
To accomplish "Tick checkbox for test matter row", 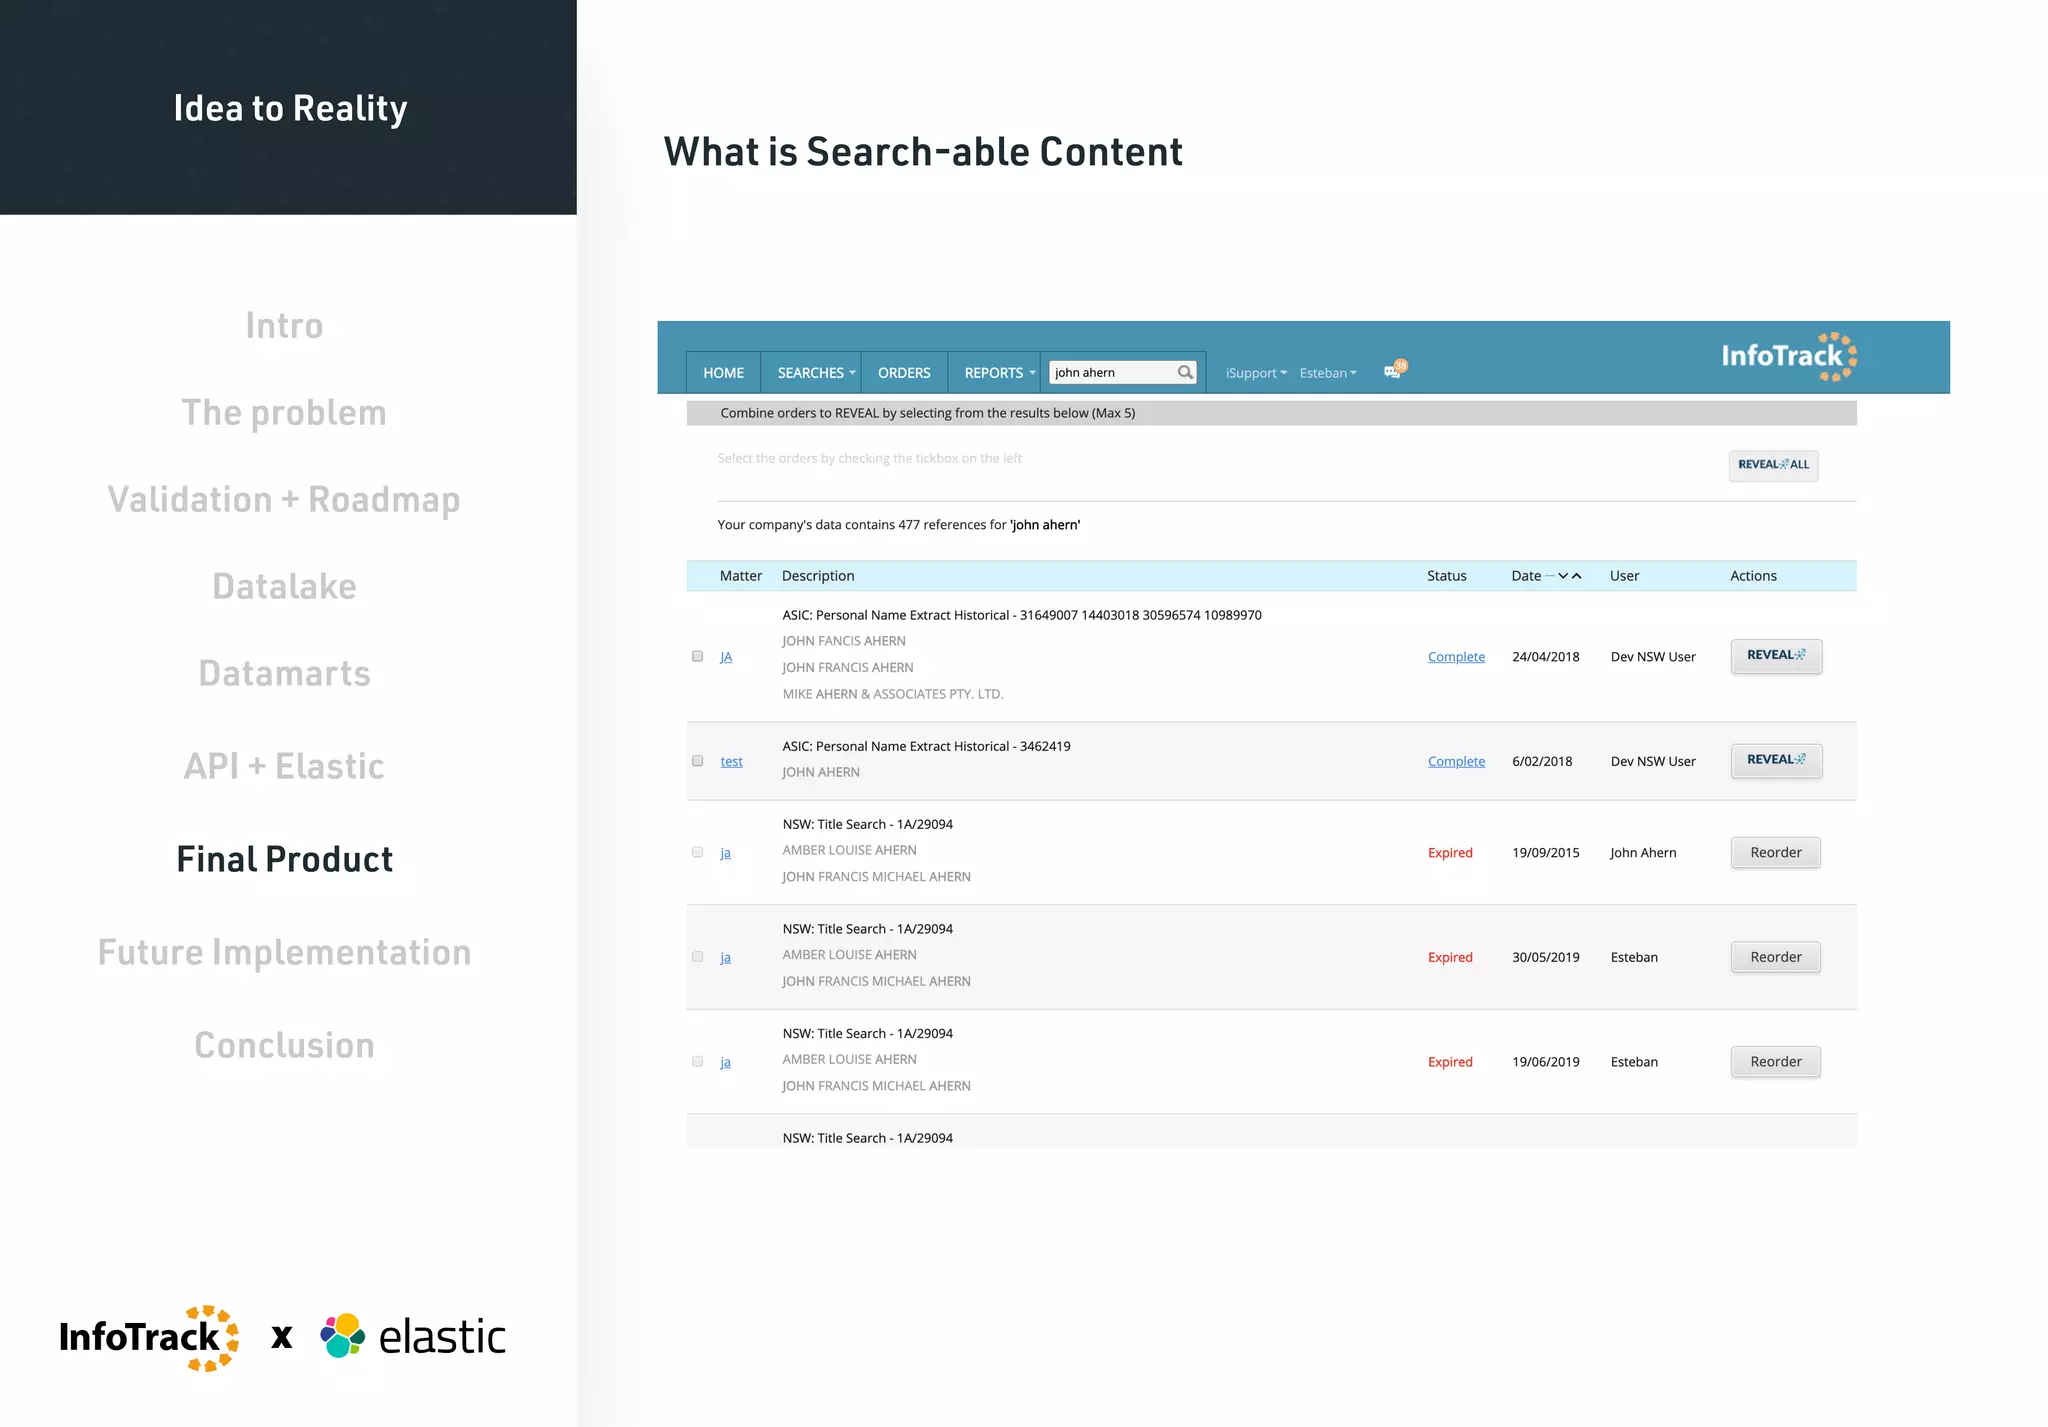I will (x=698, y=761).
